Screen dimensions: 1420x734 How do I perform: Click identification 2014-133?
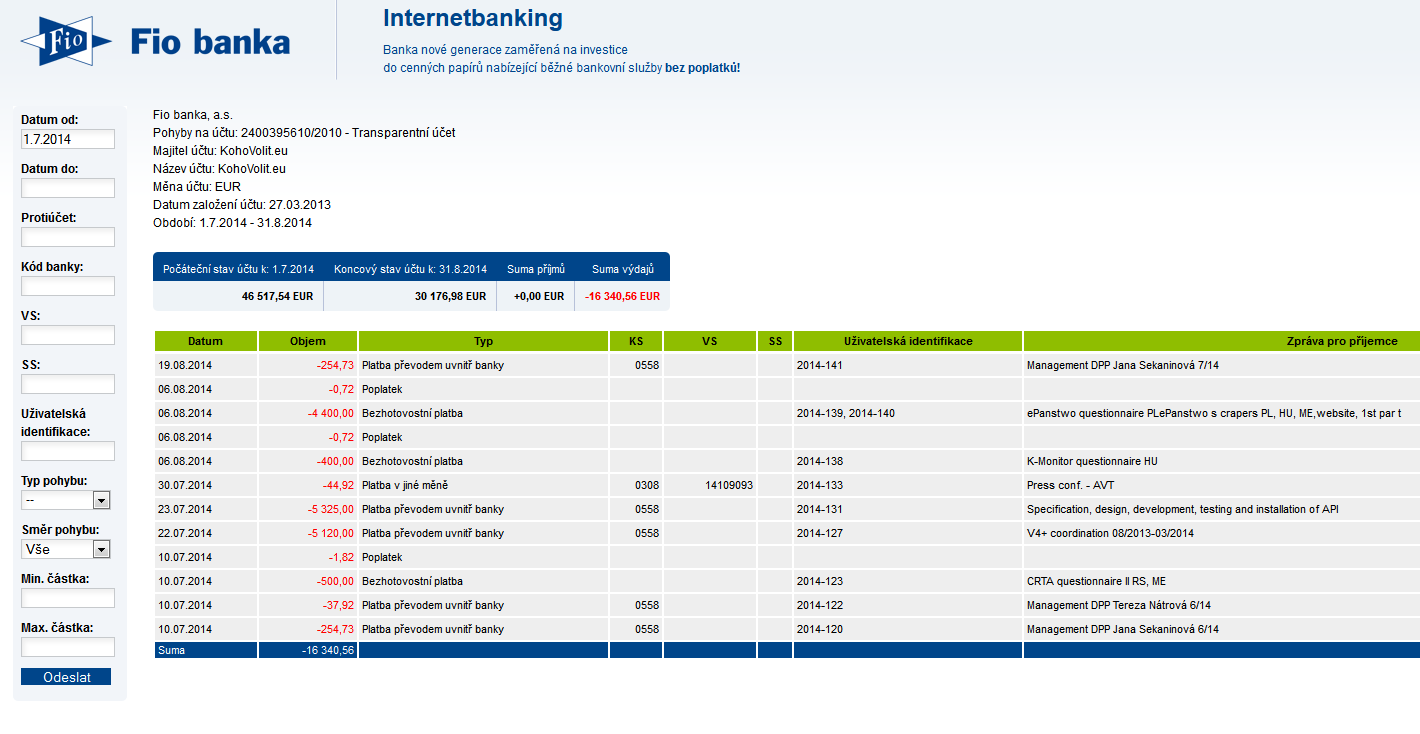(x=820, y=485)
